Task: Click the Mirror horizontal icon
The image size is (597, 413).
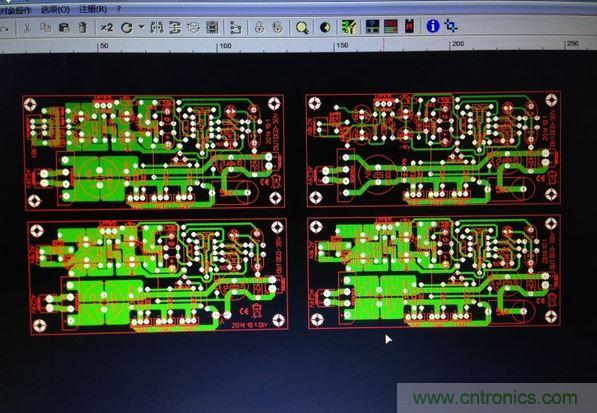Action: [x=156, y=27]
